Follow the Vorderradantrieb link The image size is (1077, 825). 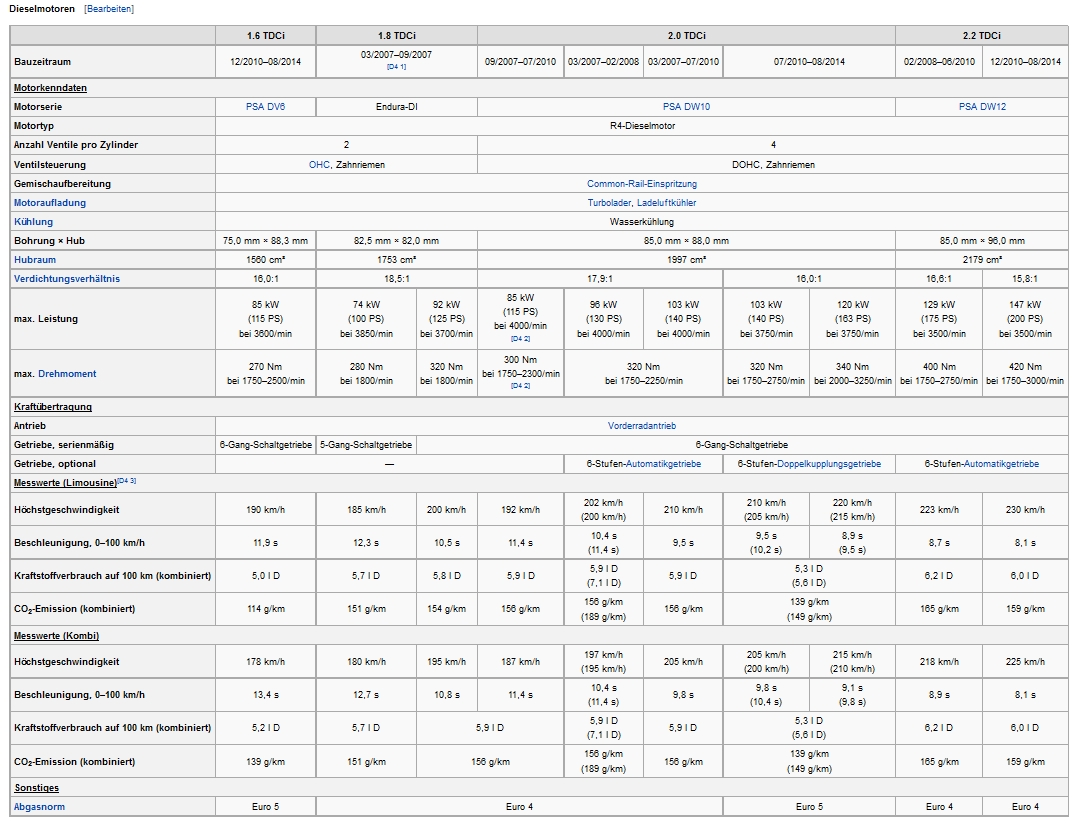[642, 426]
